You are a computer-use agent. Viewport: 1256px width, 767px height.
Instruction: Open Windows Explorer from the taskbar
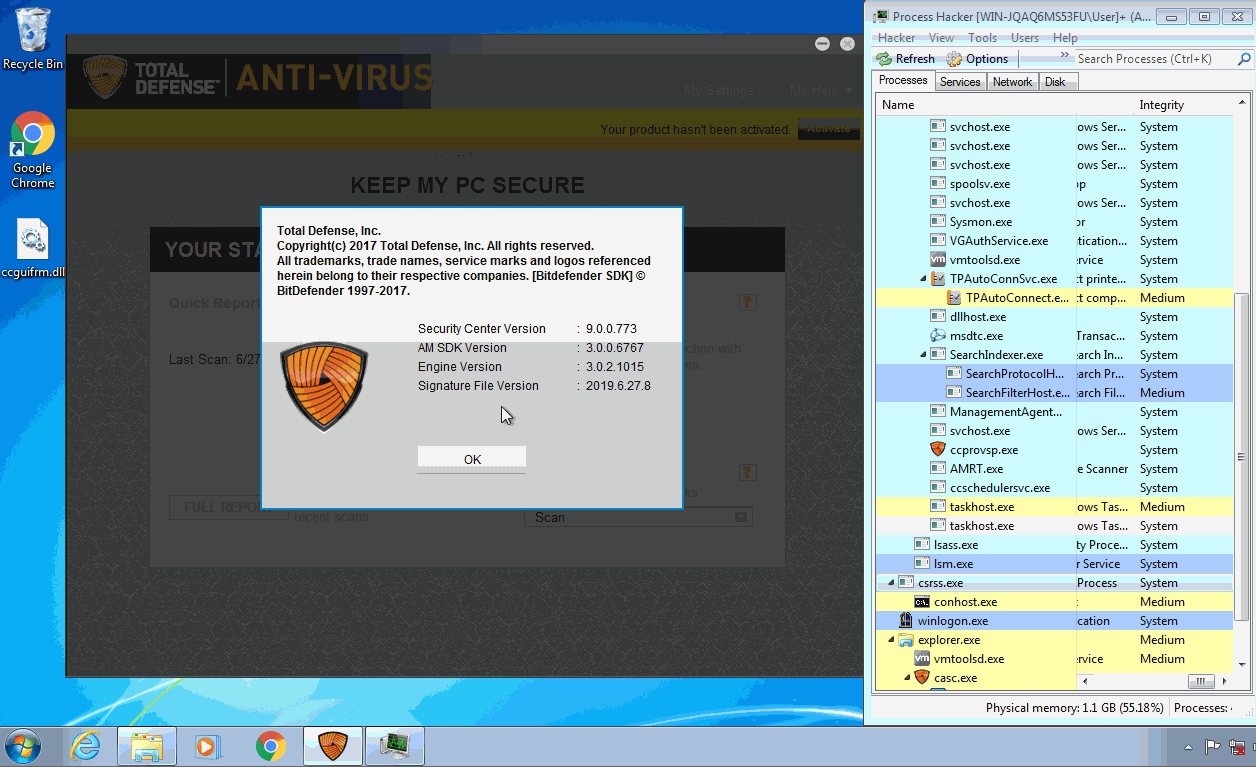pos(147,746)
